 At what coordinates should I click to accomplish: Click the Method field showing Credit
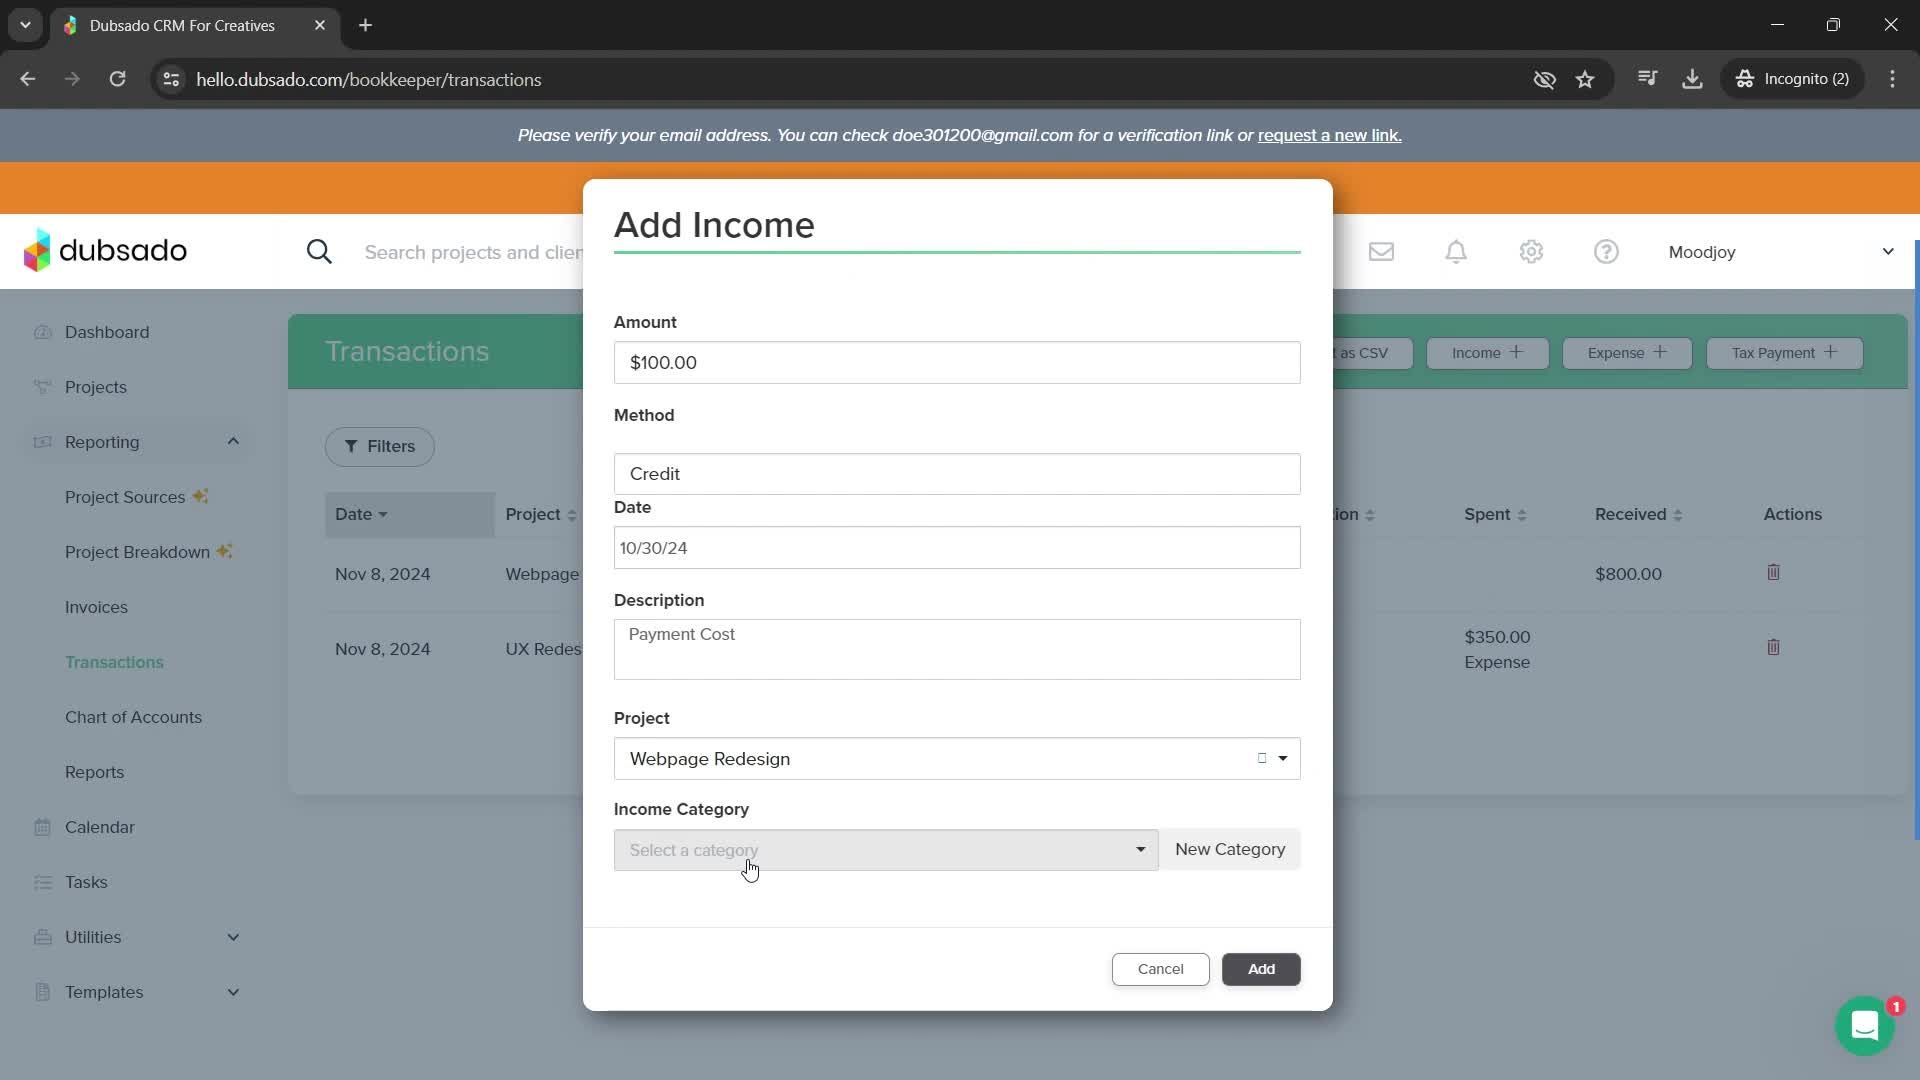click(x=957, y=474)
